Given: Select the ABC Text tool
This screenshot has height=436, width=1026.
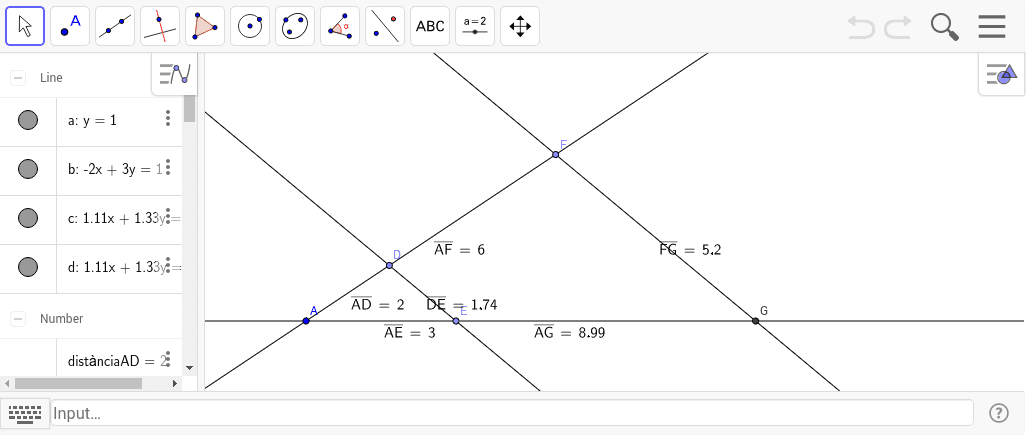Looking at the screenshot, I should point(430,26).
